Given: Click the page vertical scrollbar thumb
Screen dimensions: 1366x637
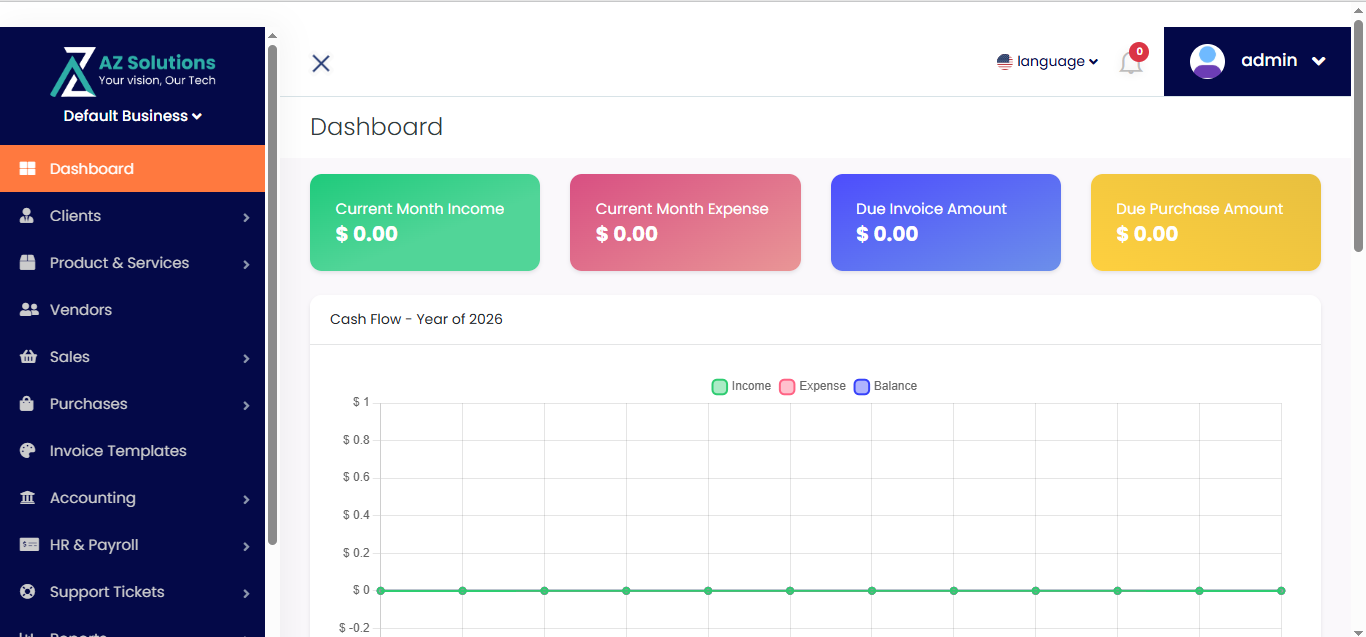Looking at the screenshot, I should (1358, 136).
